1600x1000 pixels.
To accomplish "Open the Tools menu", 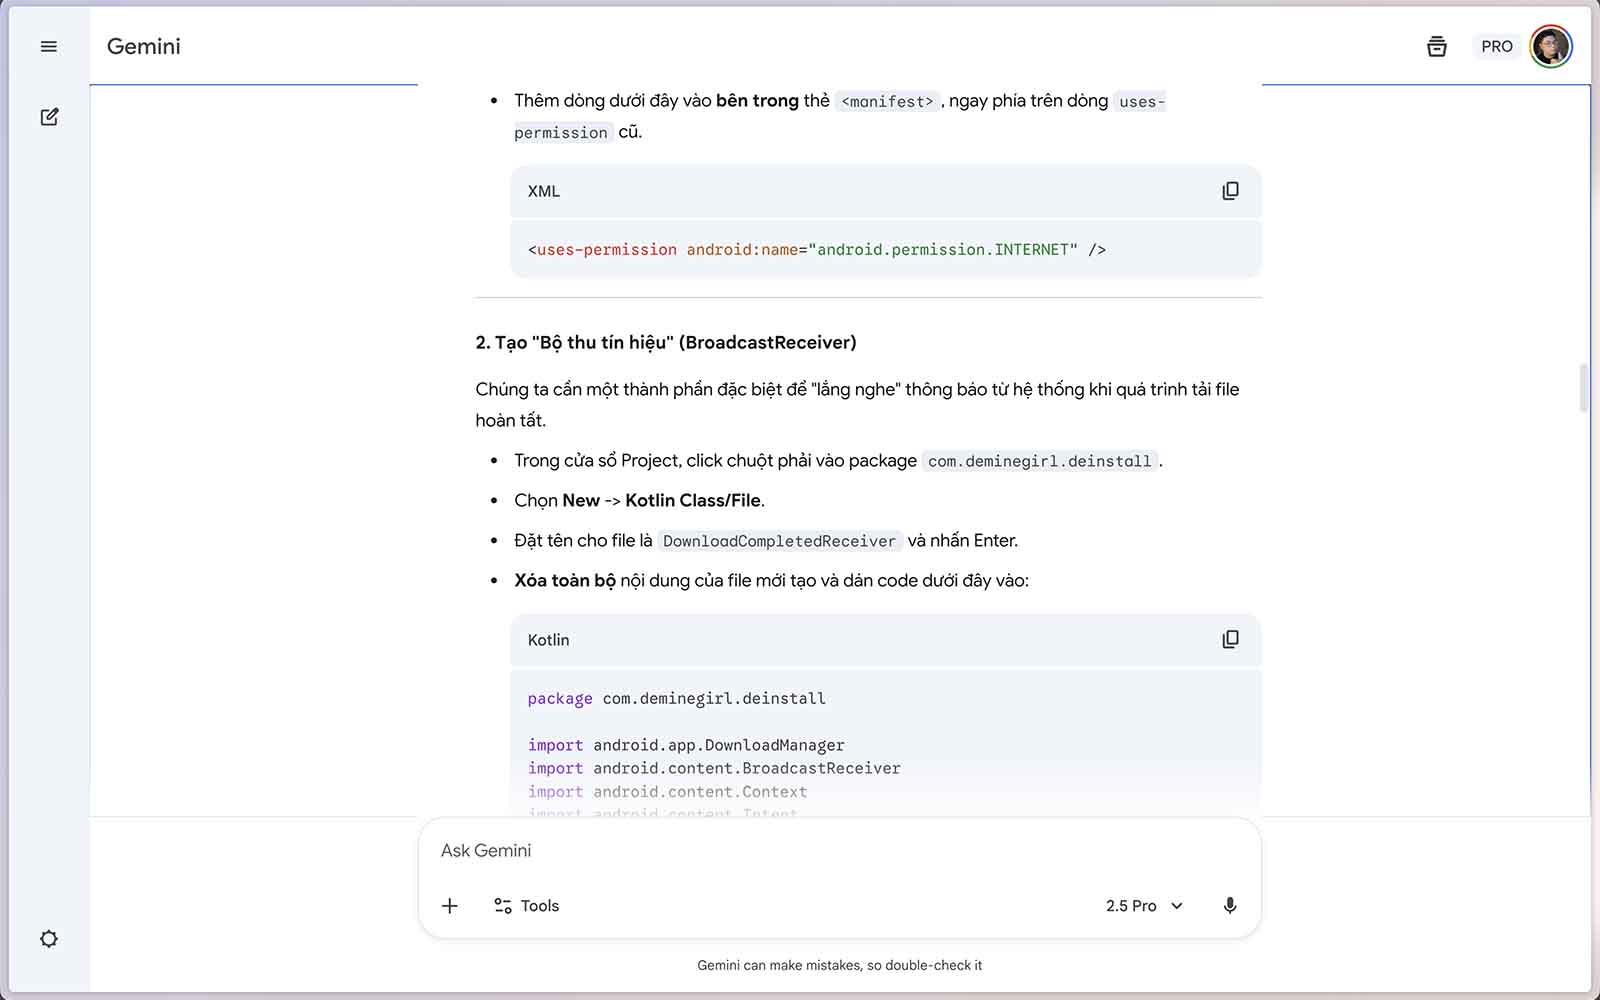I will click(526, 905).
